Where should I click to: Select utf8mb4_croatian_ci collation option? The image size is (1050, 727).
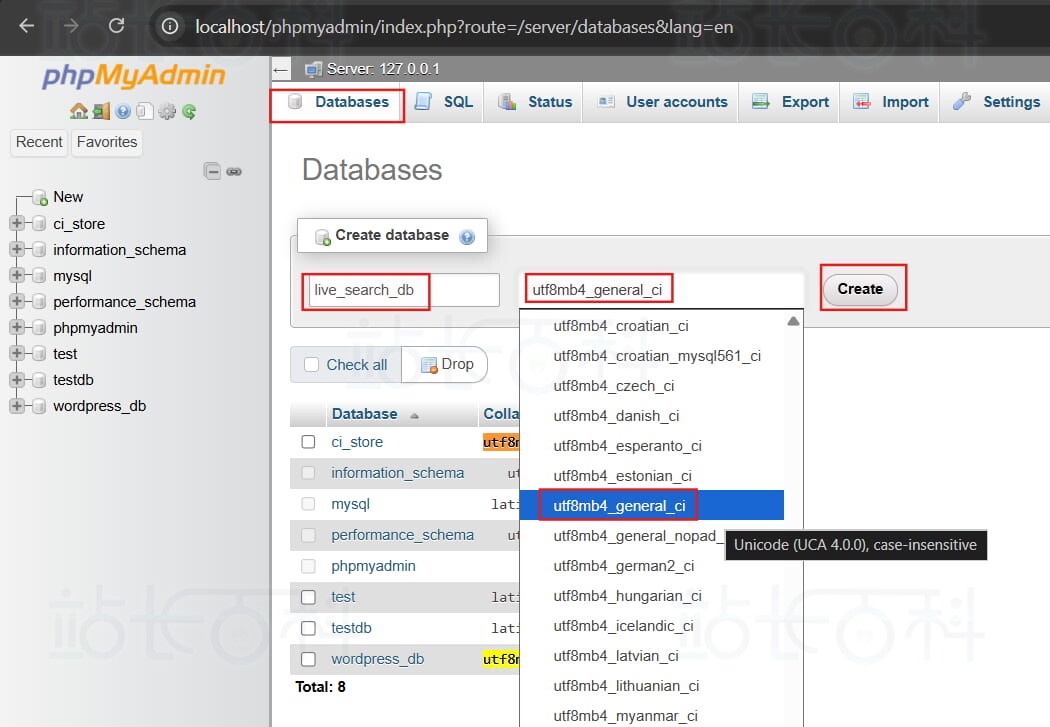coord(652,326)
